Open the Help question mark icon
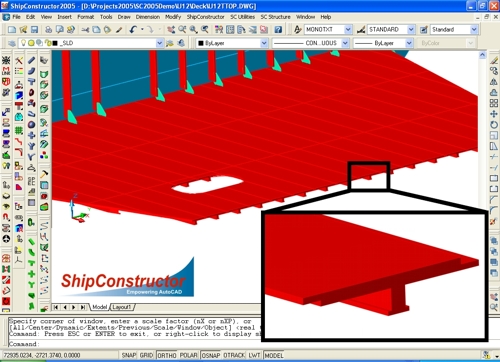The width and height of the screenshot is (500, 362). (x=278, y=30)
